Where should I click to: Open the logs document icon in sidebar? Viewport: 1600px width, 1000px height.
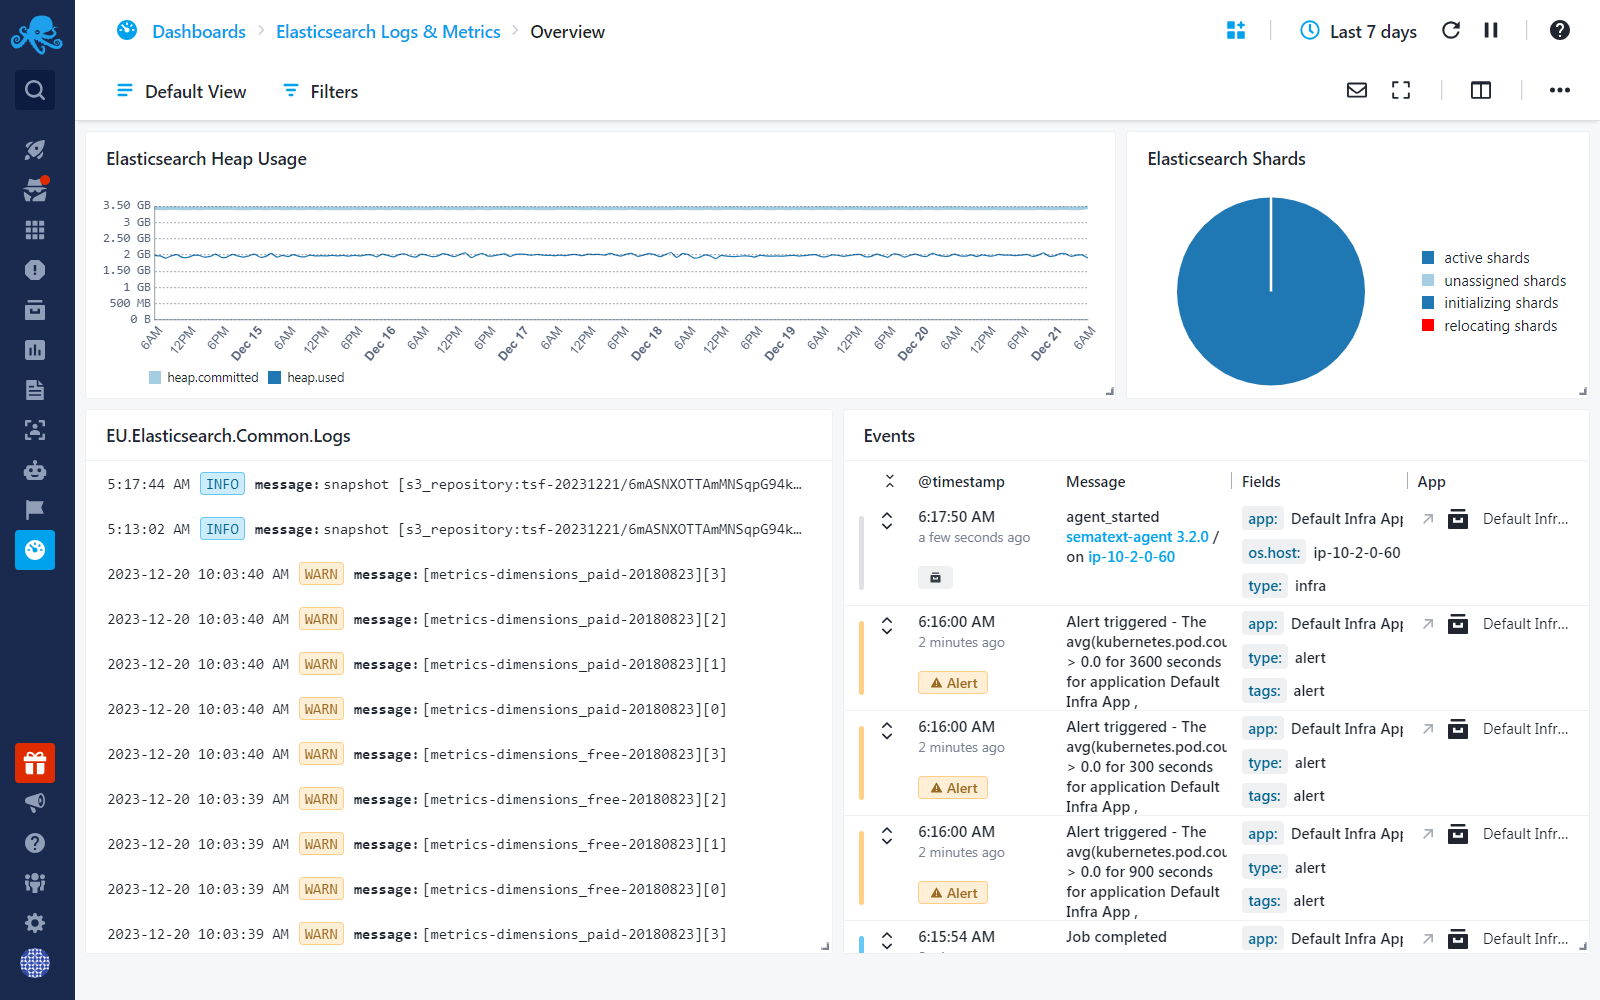(35, 390)
